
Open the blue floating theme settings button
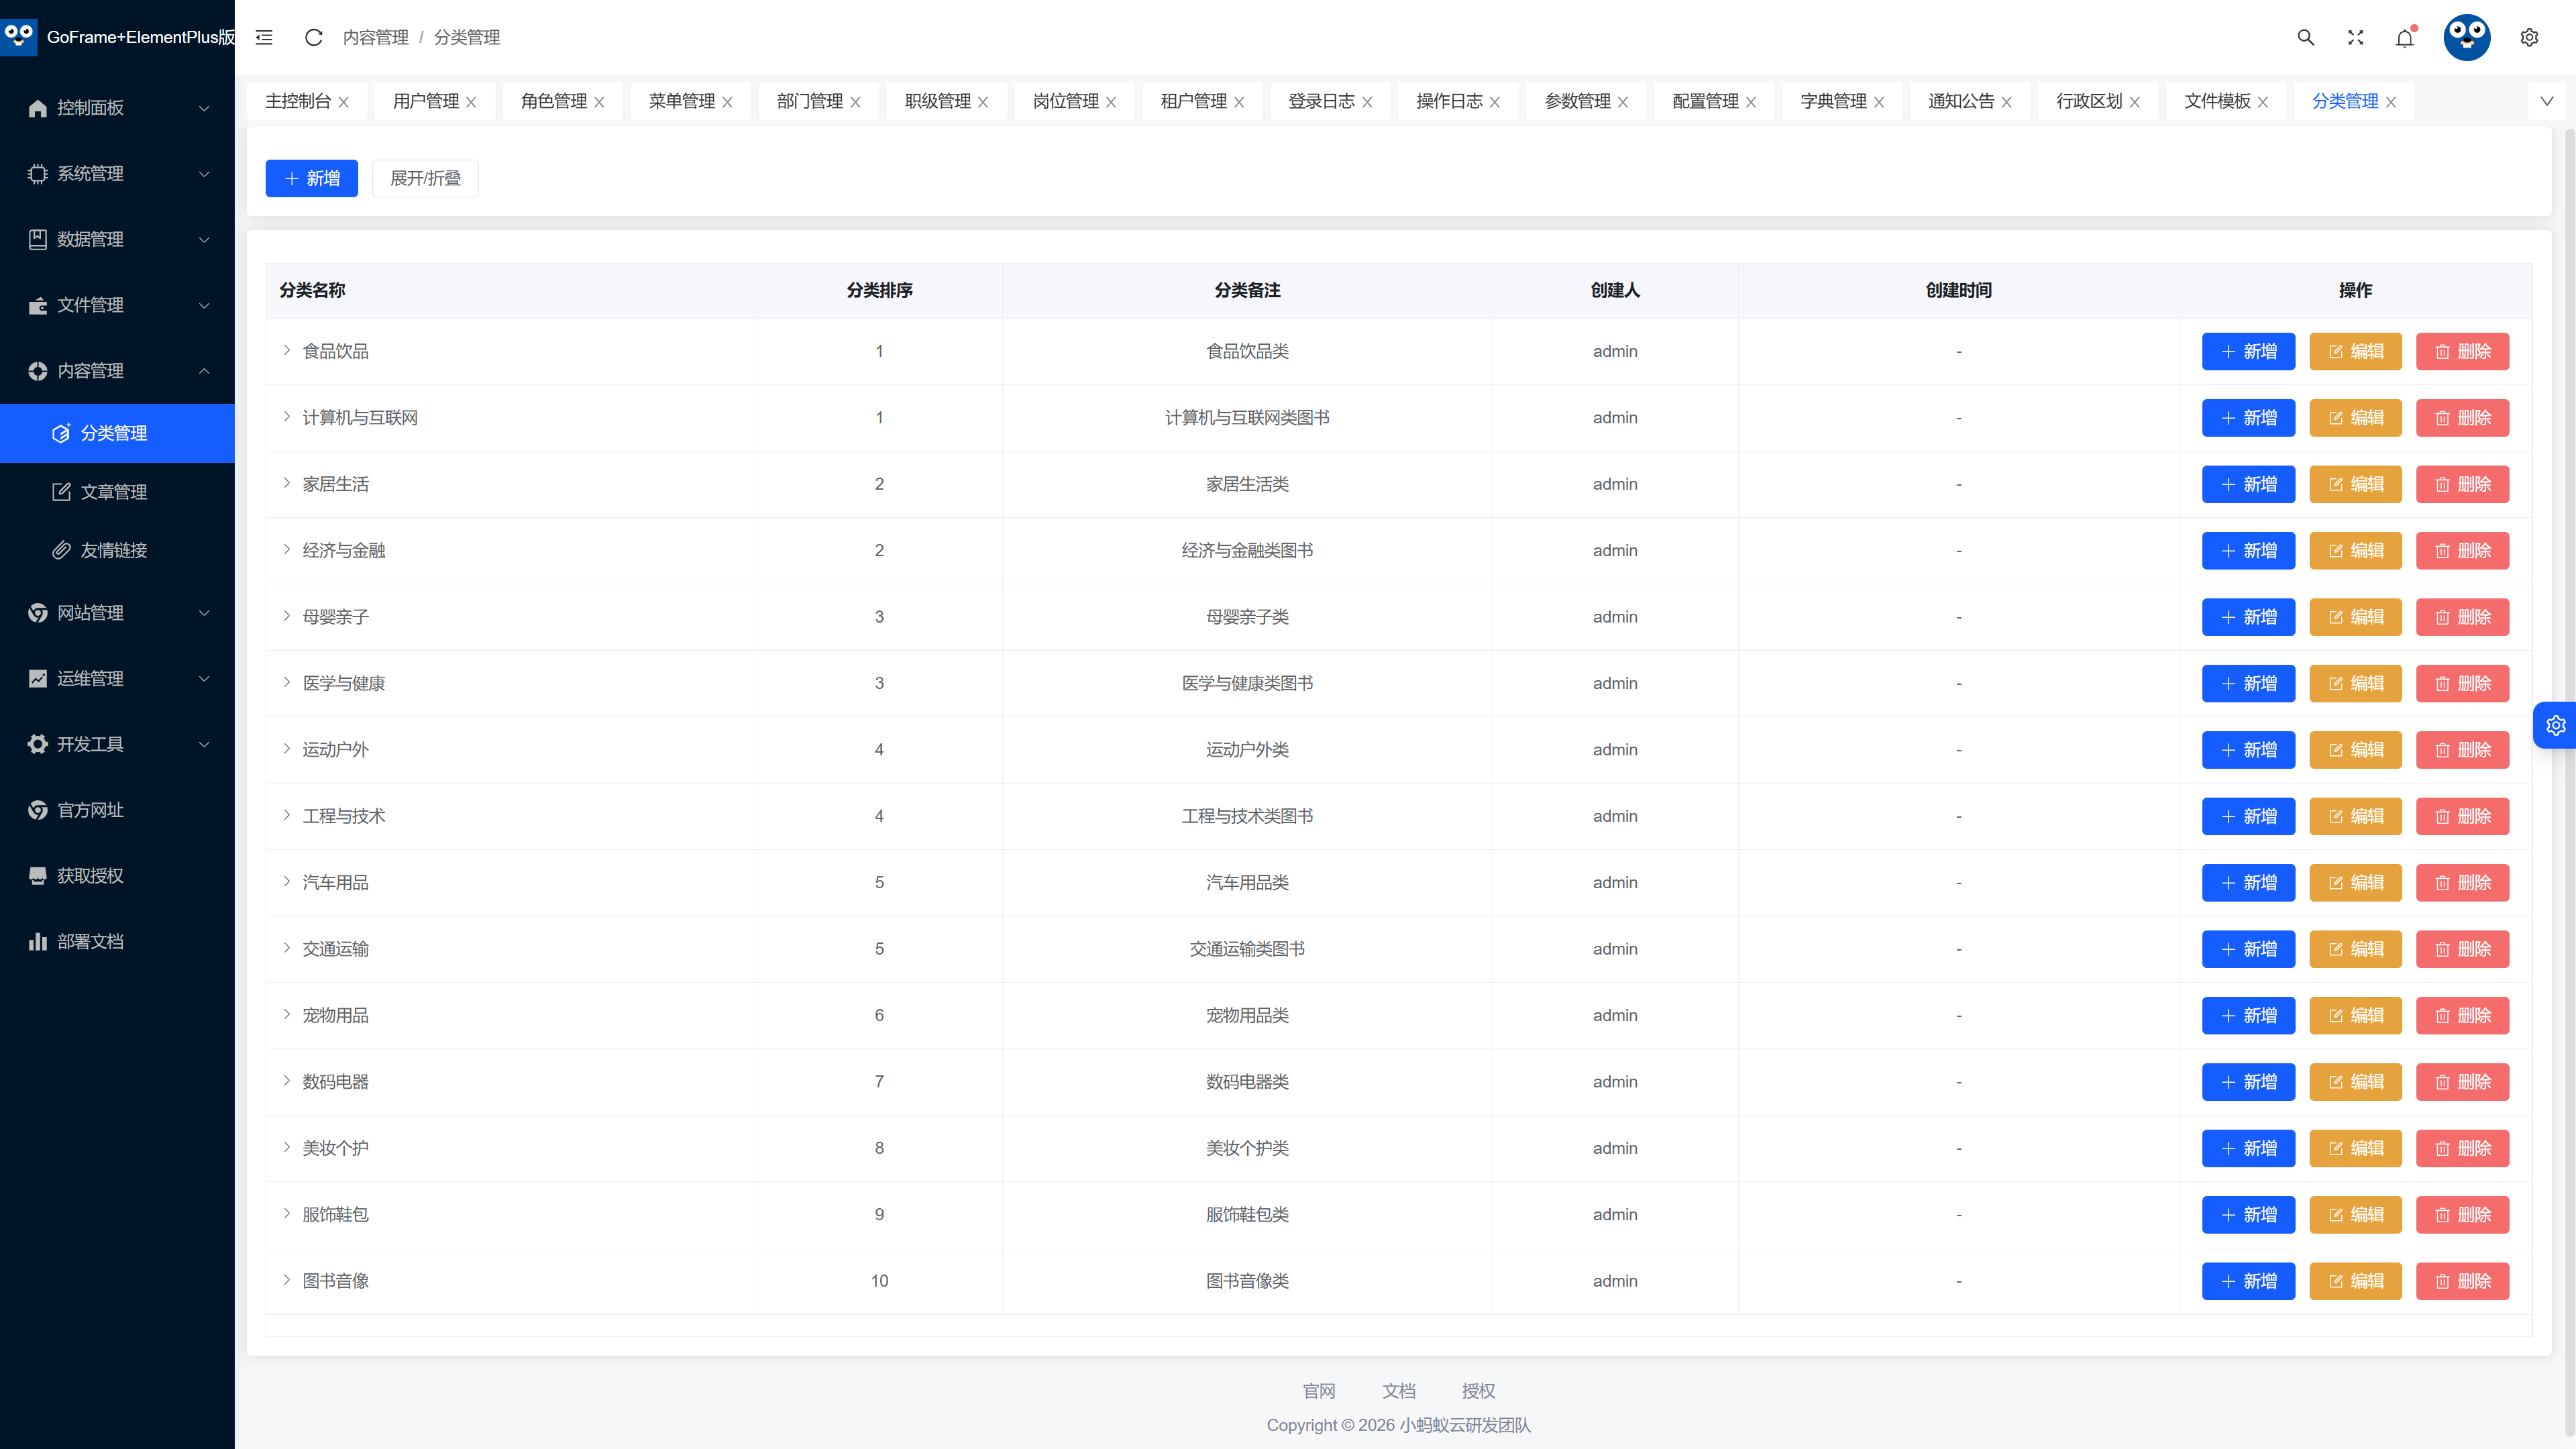2555,725
